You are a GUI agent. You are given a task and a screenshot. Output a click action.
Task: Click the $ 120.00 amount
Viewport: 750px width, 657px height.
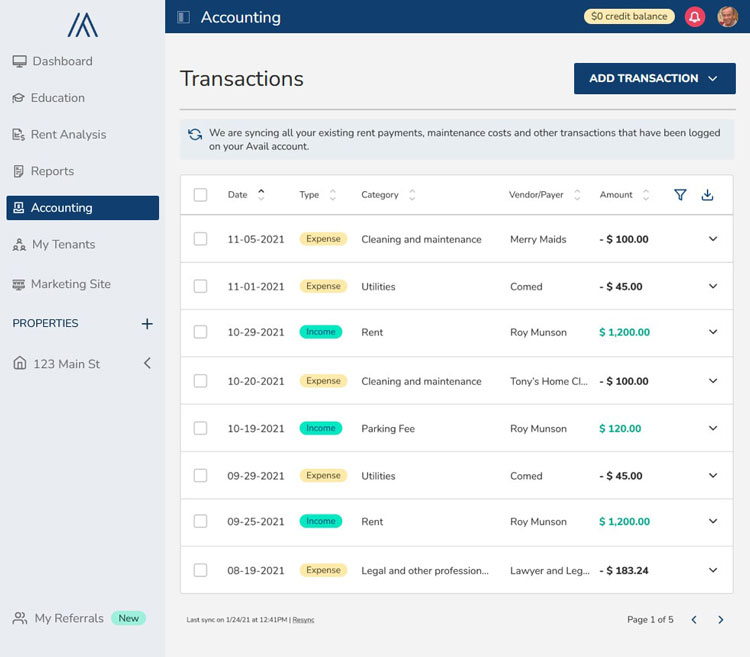(620, 428)
